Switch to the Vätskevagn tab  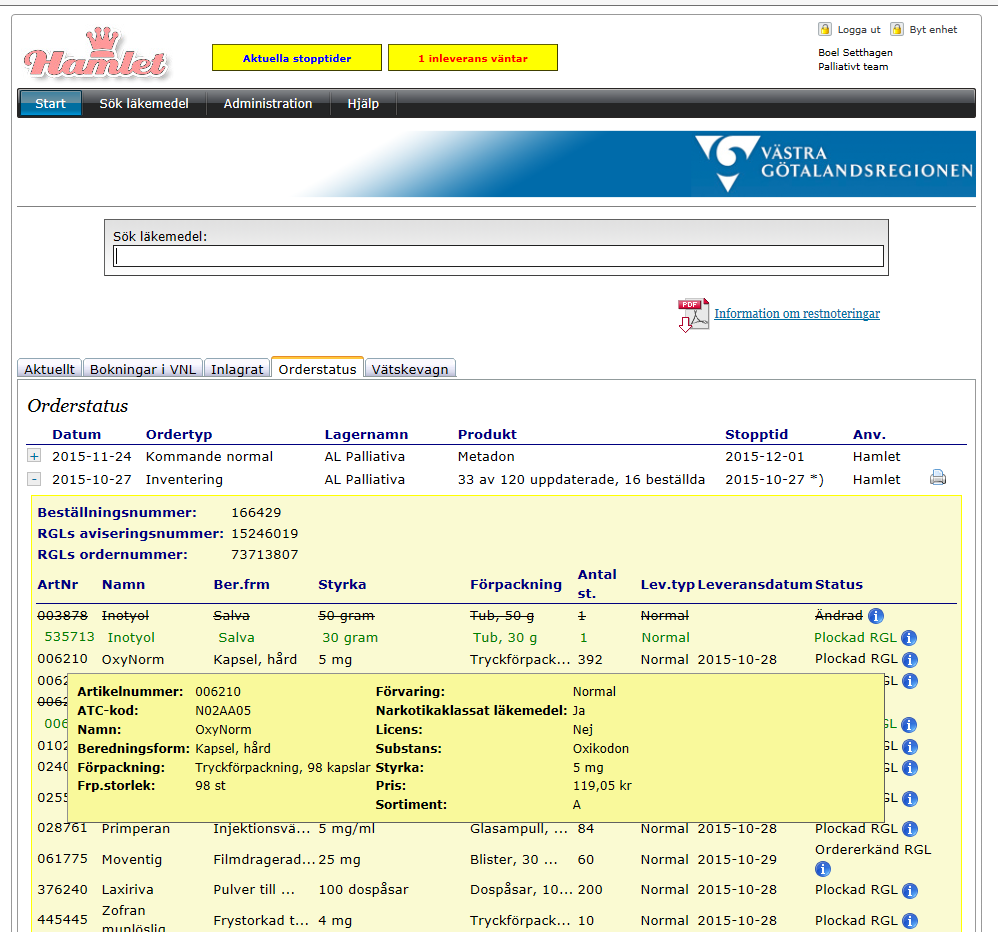410,369
